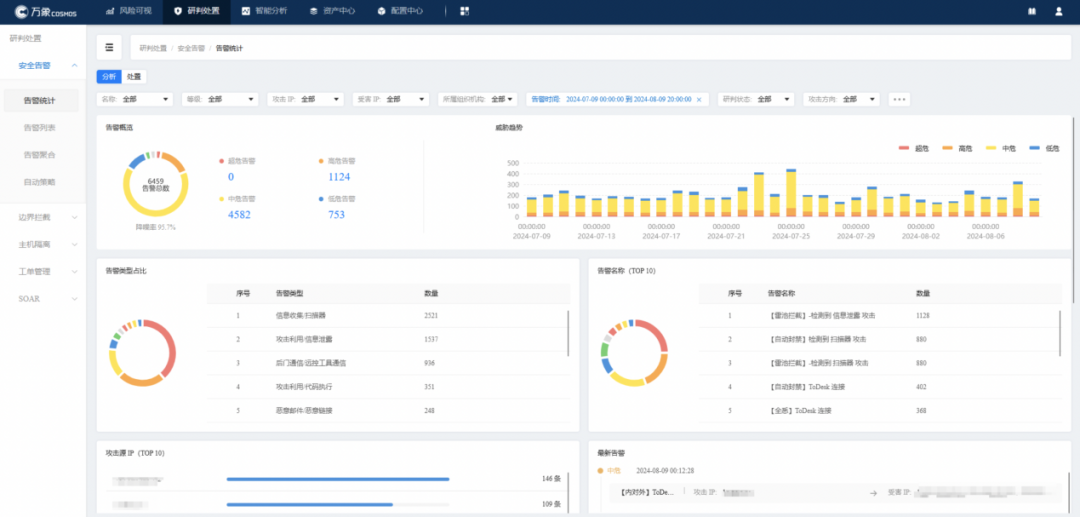Toggle the 高危 legend in threat trend chart

tap(957, 148)
